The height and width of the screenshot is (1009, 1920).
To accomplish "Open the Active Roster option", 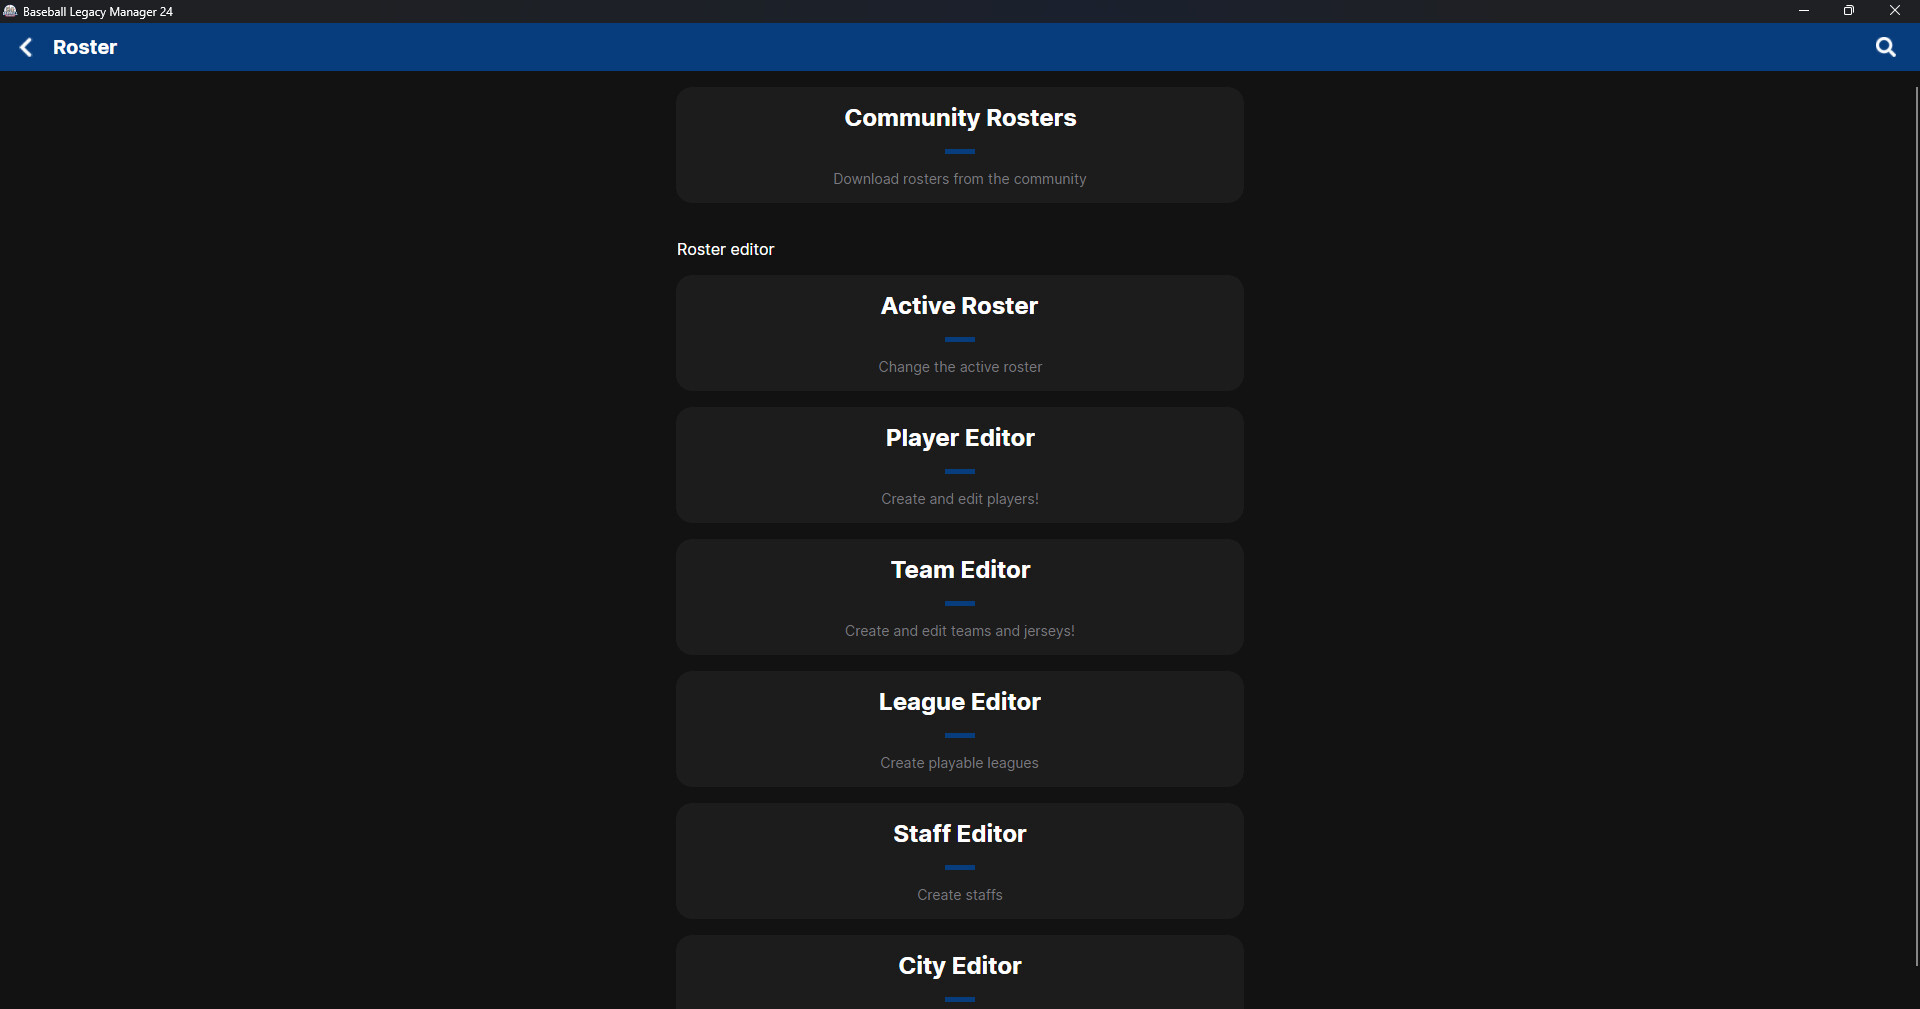I will 959,332.
